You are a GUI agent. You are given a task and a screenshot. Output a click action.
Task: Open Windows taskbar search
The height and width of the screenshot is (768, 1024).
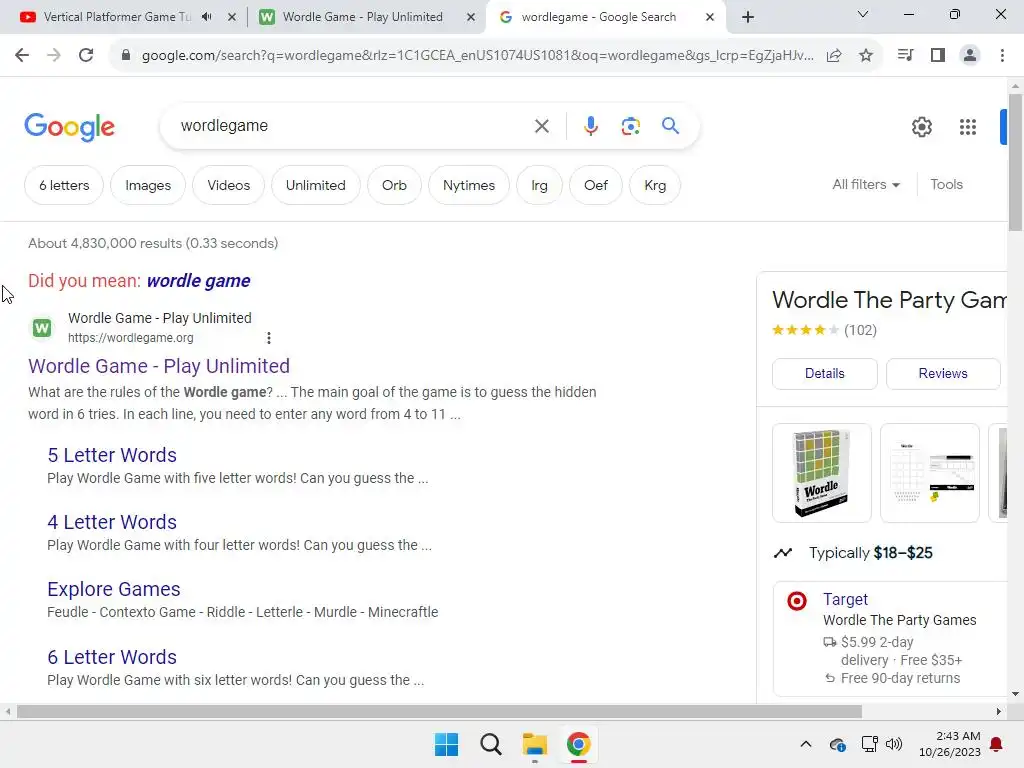[490, 744]
